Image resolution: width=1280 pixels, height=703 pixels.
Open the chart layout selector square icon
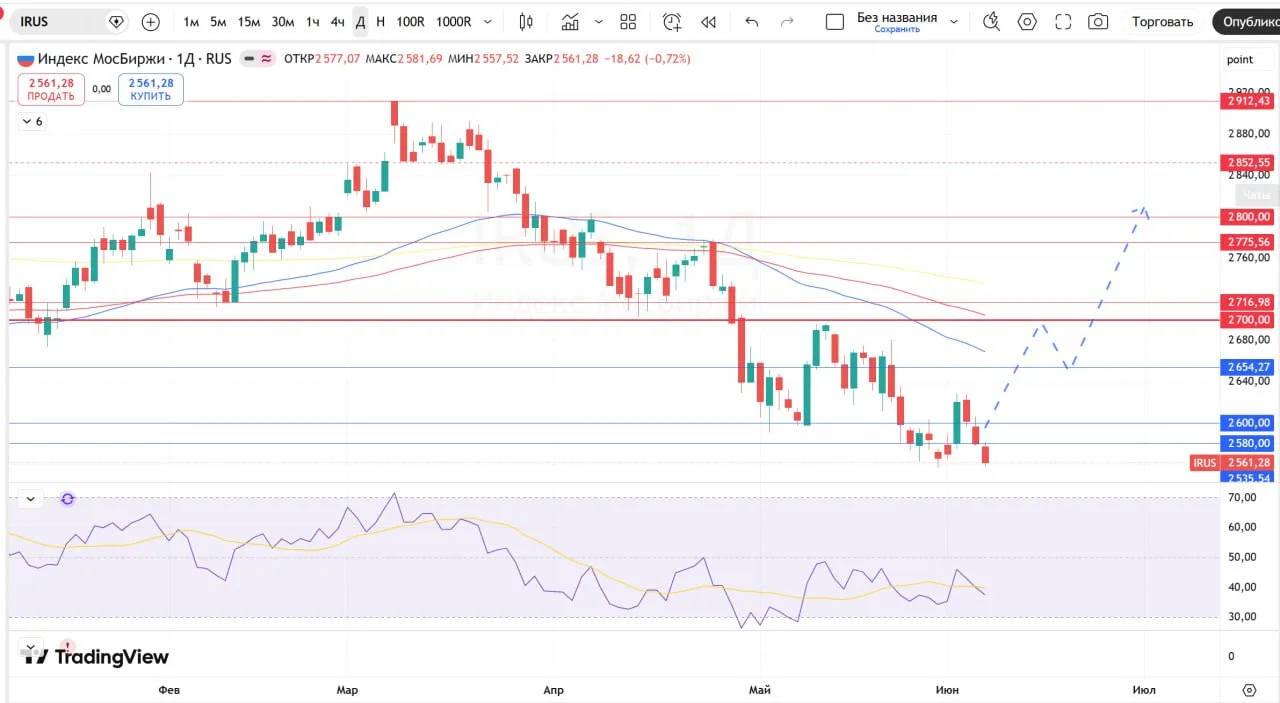pos(836,21)
